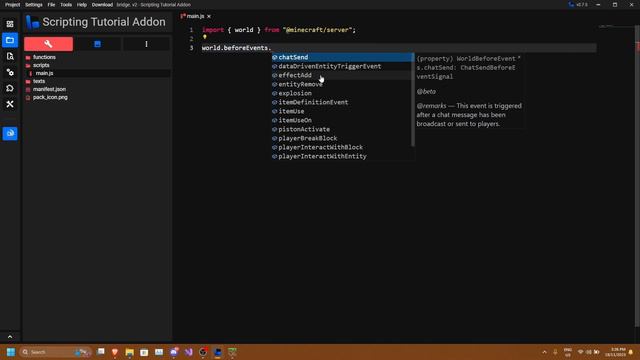Viewport: 640px width, 360px height.
Task: Open the Windows Start menu
Action: (x=11, y=352)
